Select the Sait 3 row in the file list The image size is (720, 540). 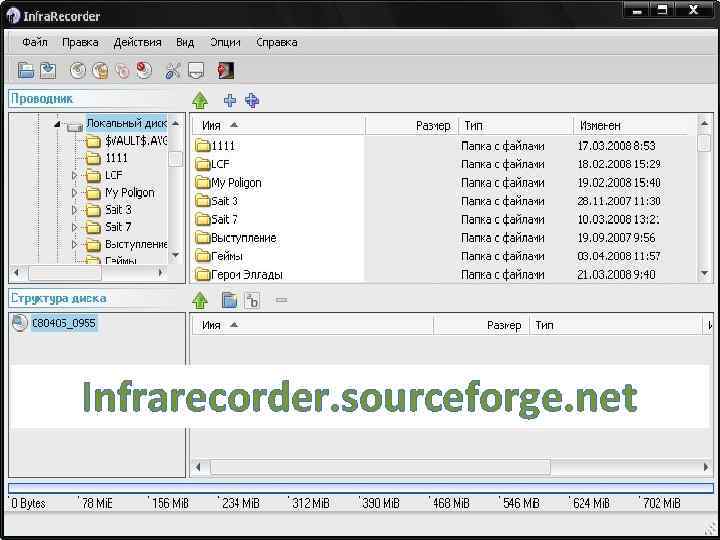(x=445, y=201)
